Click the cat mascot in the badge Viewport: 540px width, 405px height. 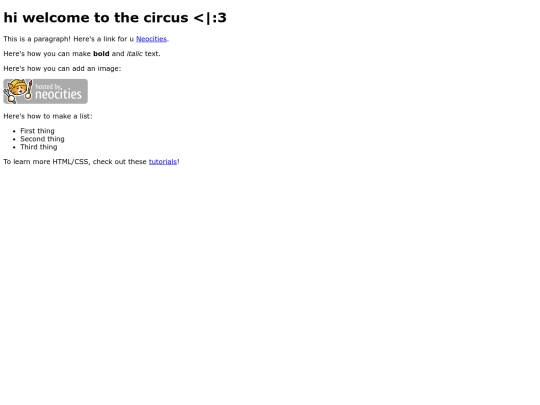pos(18,91)
